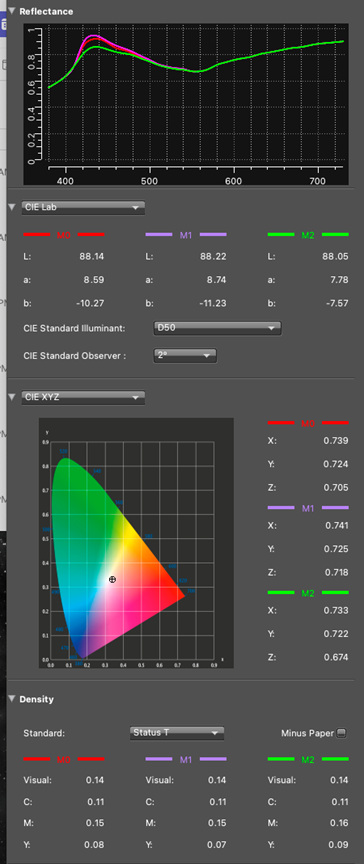Select the M1 density Y value 0.07
Viewport: 364px width, 864px height.
click(217, 844)
